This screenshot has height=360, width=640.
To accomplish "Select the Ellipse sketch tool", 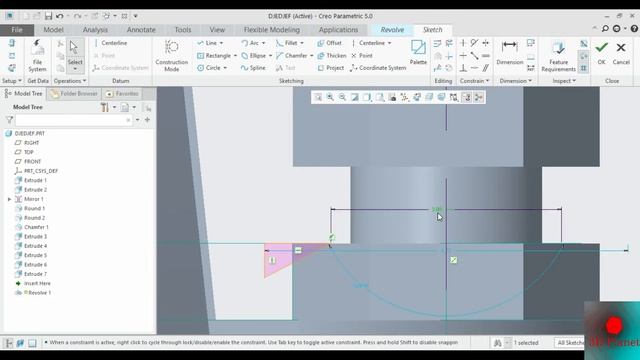I will [x=253, y=56].
